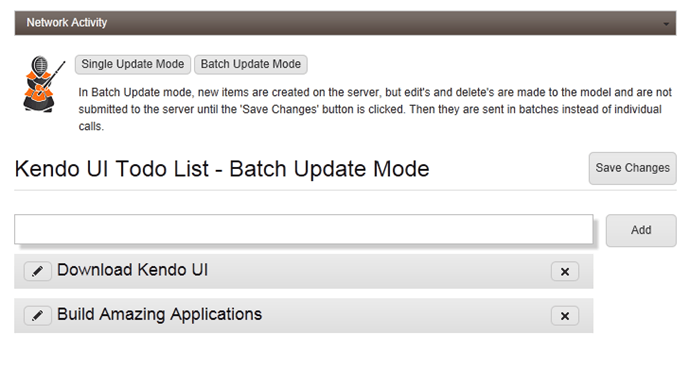This screenshot has width=690, height=368.
Task: Edit the Build Amazing Applications item
Action: coord(37,316)
